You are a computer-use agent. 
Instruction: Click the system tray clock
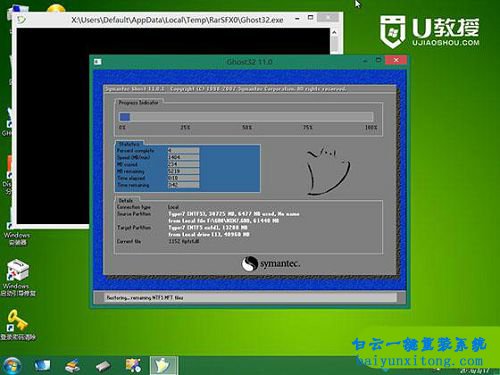474,370
